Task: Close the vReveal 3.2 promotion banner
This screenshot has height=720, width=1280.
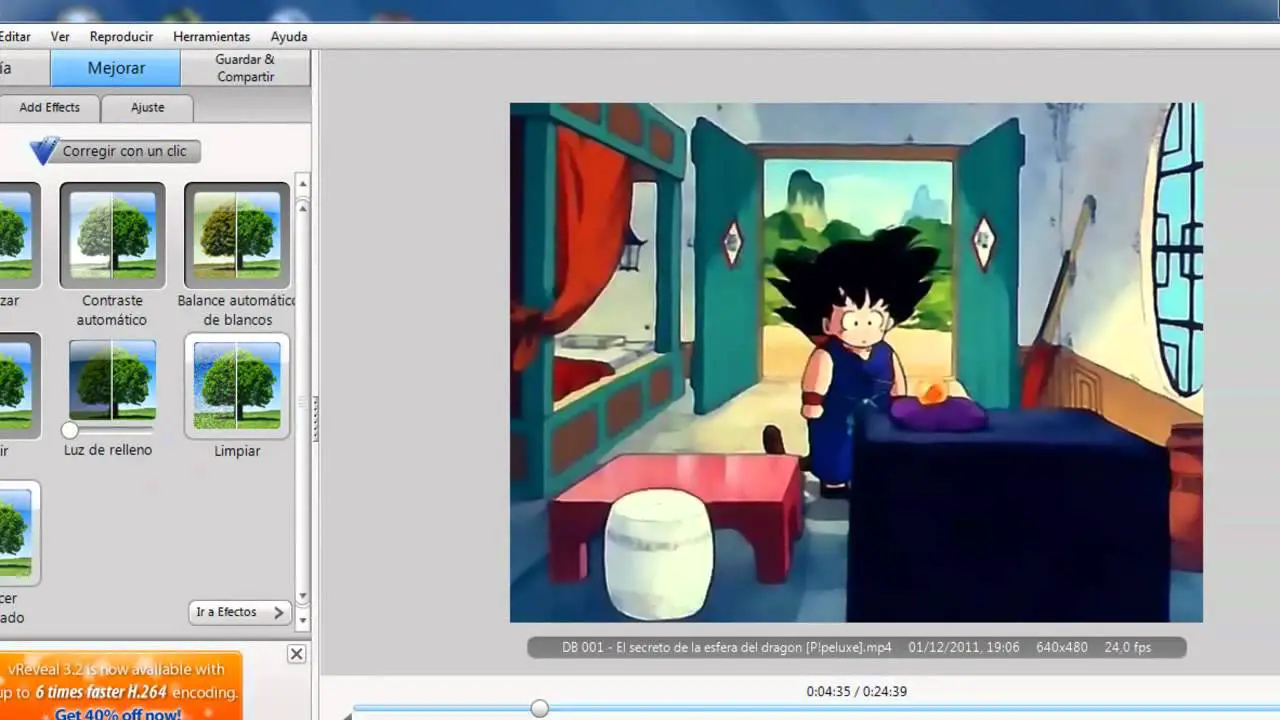Action: pyautogui.click(x=296, y=654)
